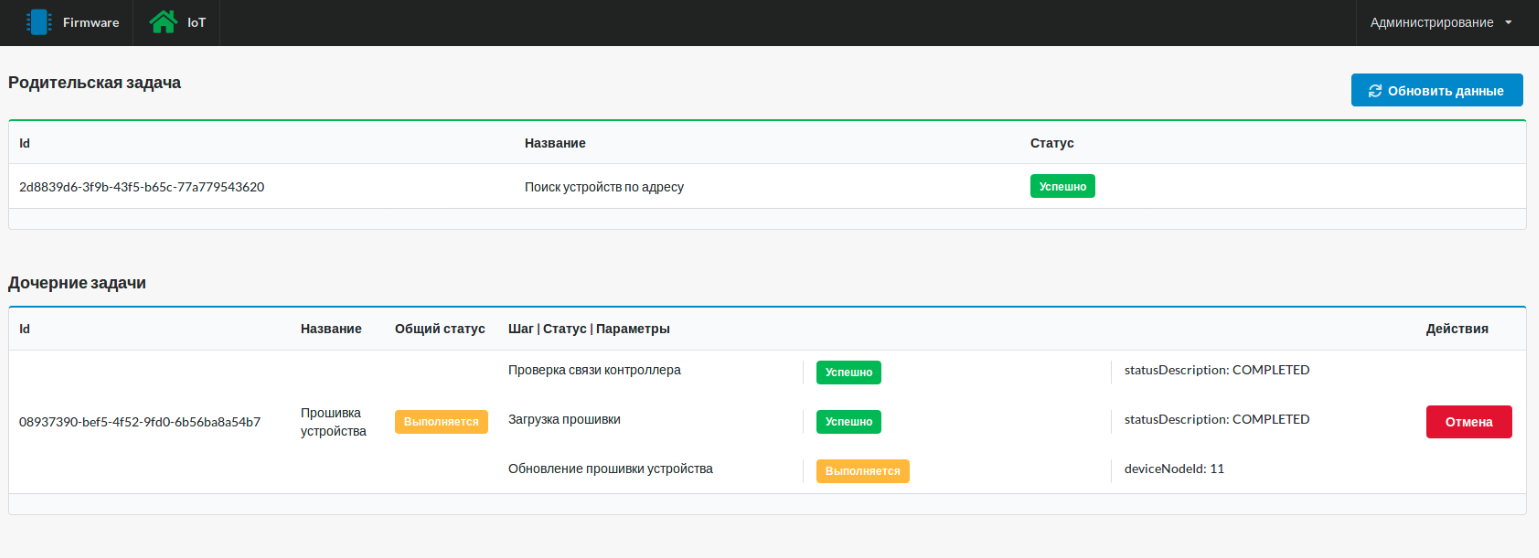Click Успешно badge for Проверка связи контроллера
The width and height of the screenshot is (1539, 558).
(x=848, y=372)
